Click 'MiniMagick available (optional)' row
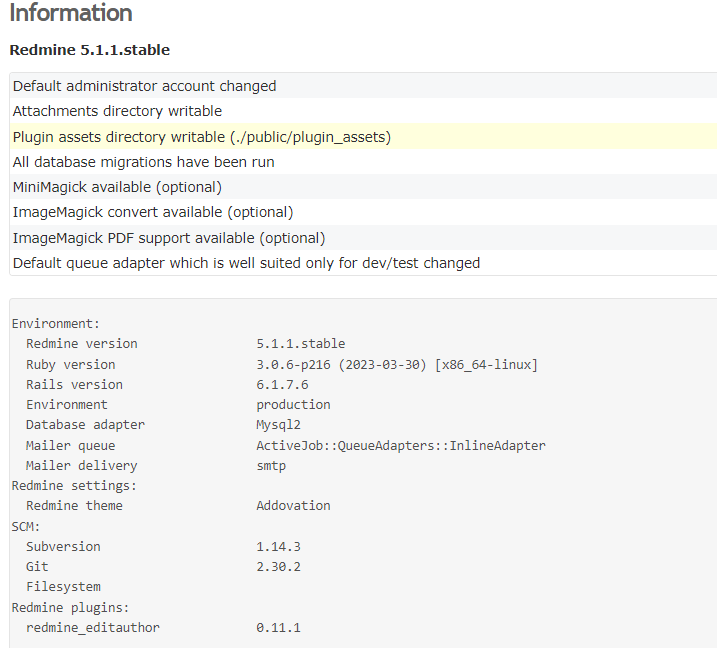Viewport: 717px width, 648px height. tap(363, 187)
